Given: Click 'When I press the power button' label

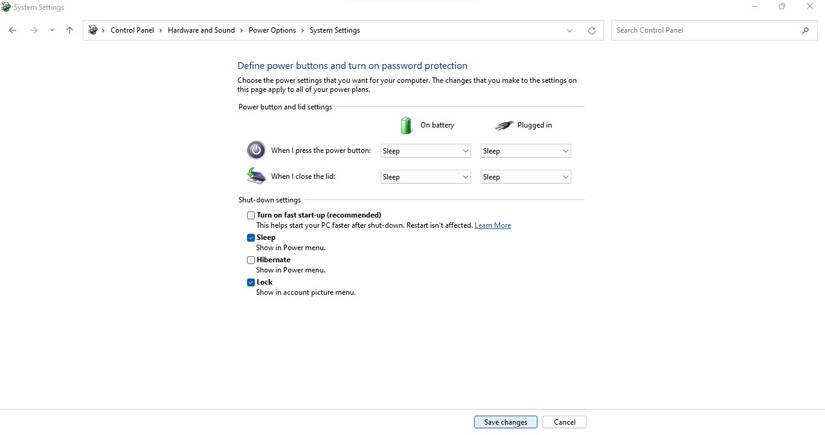Looking at the screenshot, I should [x=321, y=150].
